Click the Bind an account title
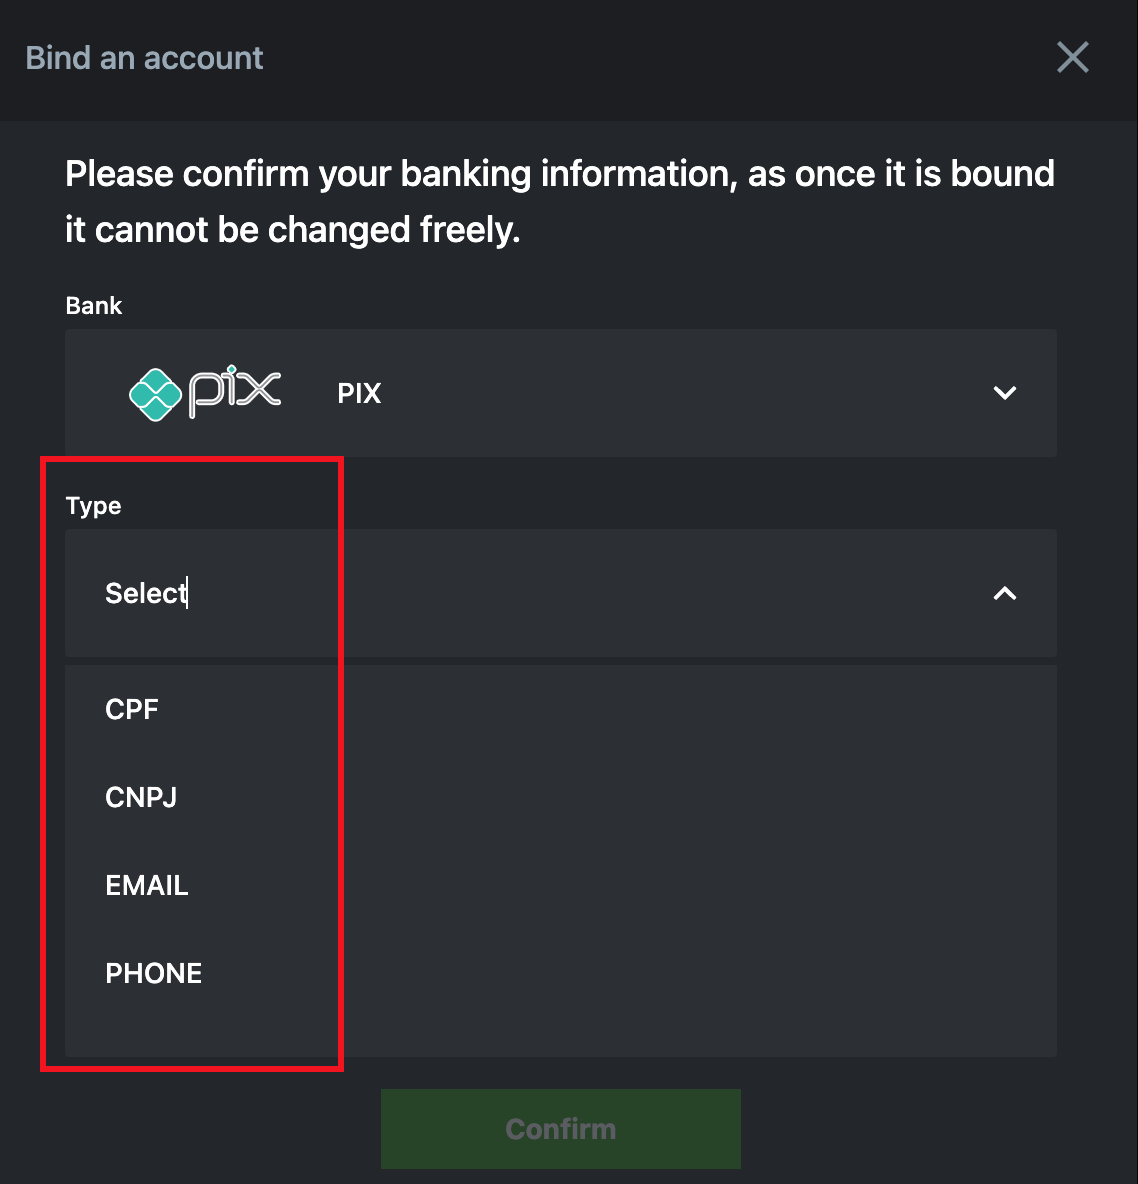The height and width of the screenshot is (1184, 1138). [144, 58]
